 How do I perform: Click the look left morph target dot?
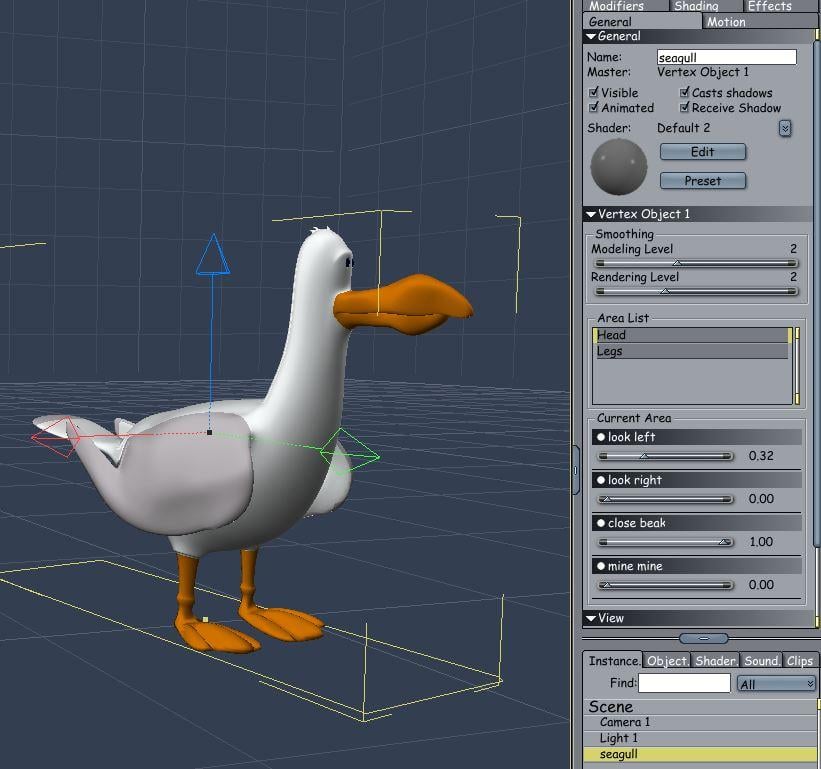pyautogui.click(x=601, y=437)
